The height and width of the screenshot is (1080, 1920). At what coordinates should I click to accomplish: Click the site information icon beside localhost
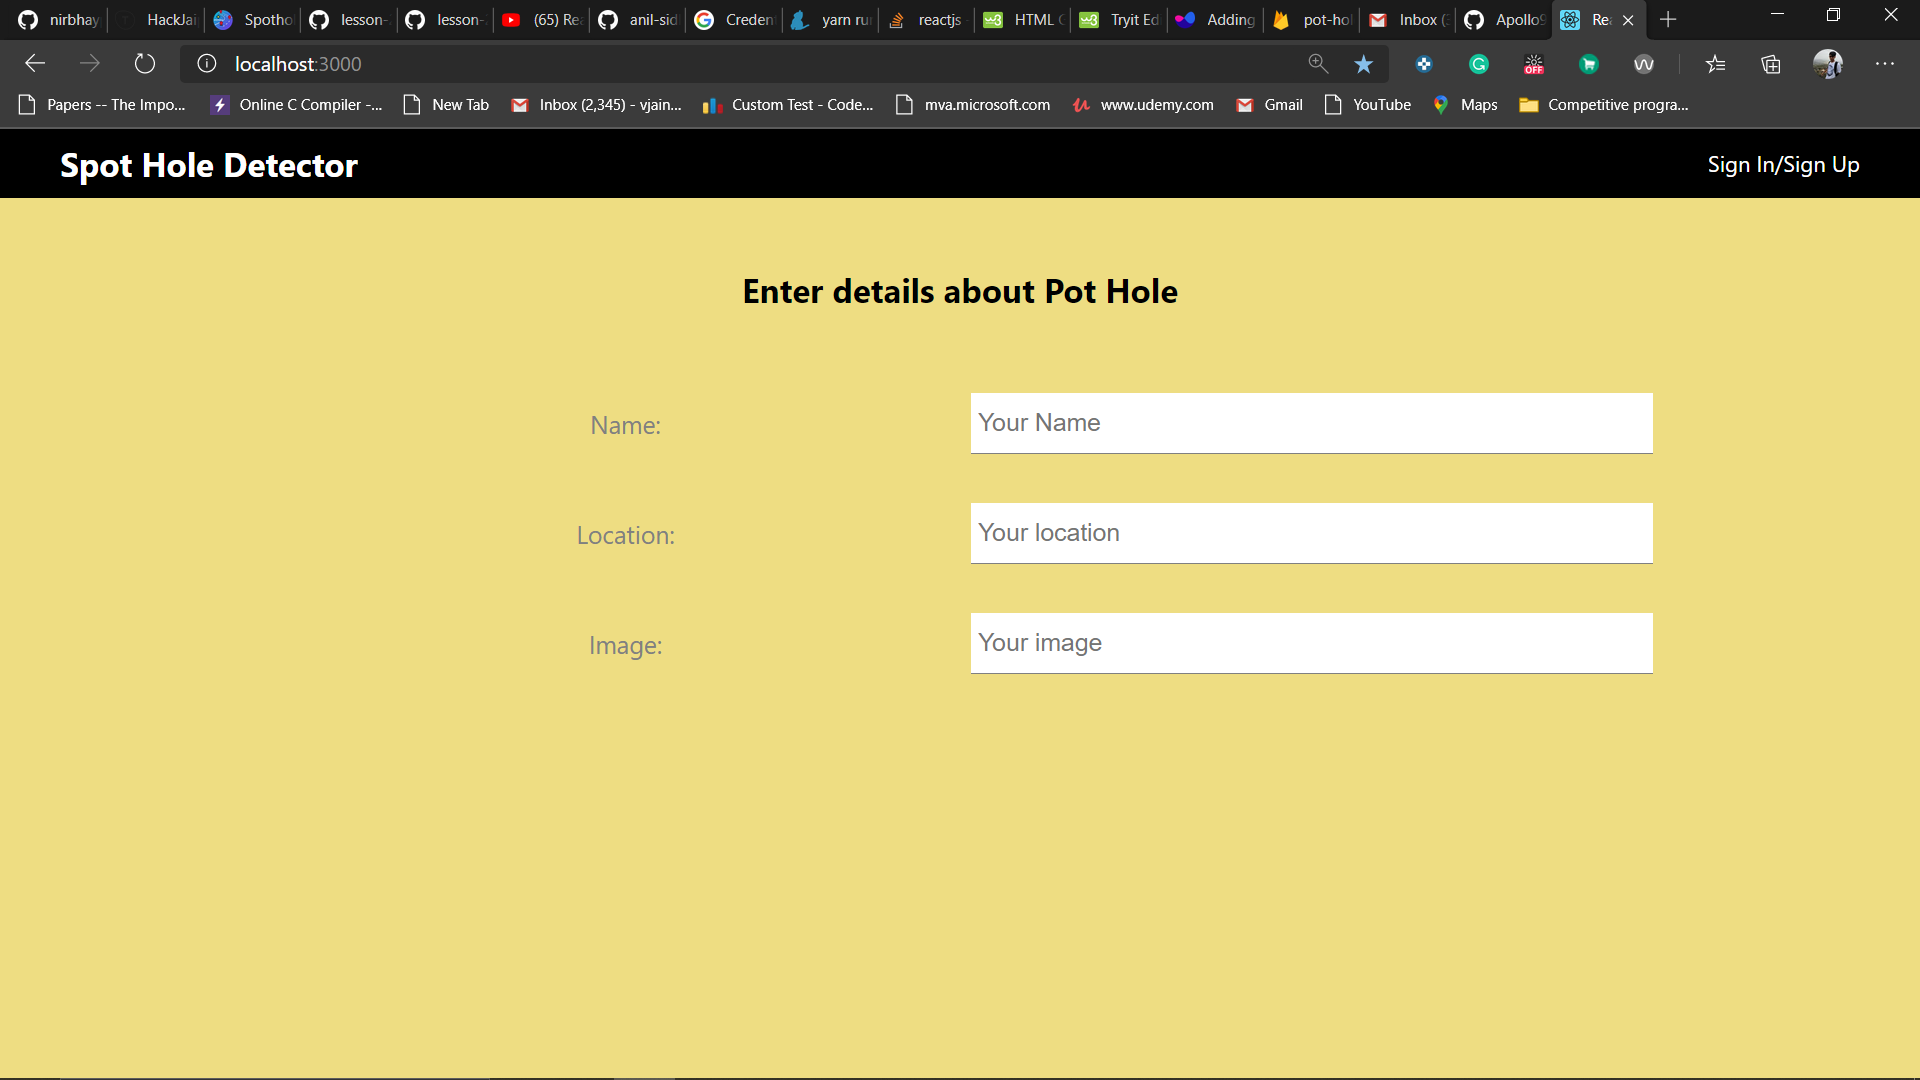207,64
